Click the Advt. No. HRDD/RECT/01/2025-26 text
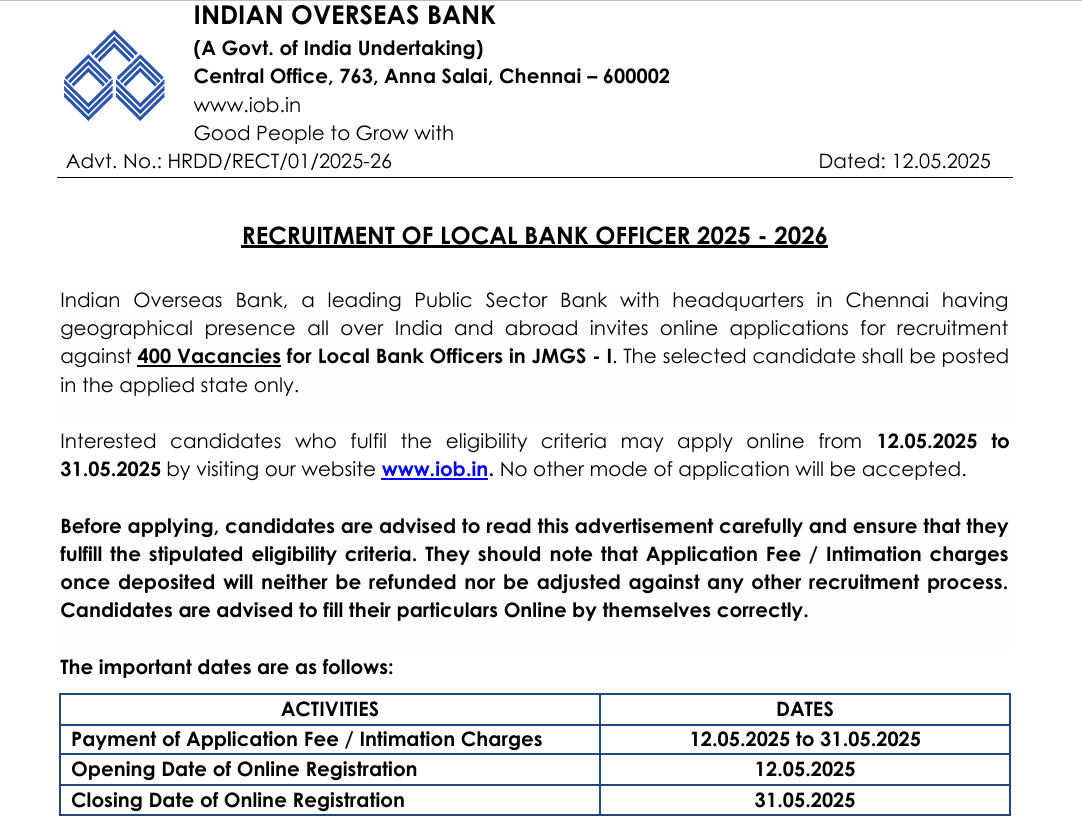The height and width of the screenshot is (824, 1082). pos(228,161)
